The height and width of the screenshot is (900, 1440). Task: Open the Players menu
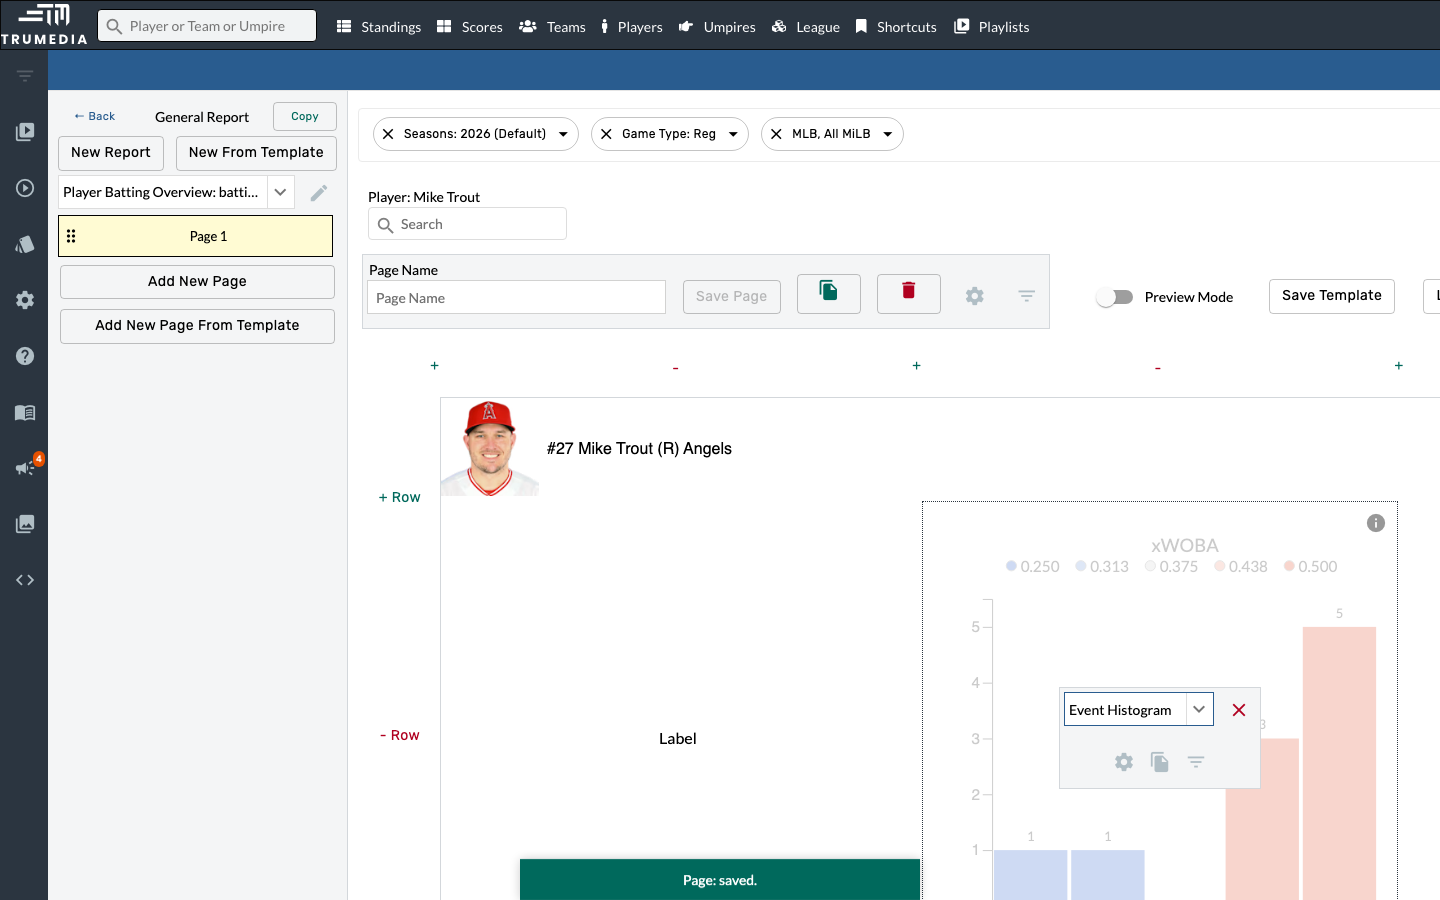(631, 27)
